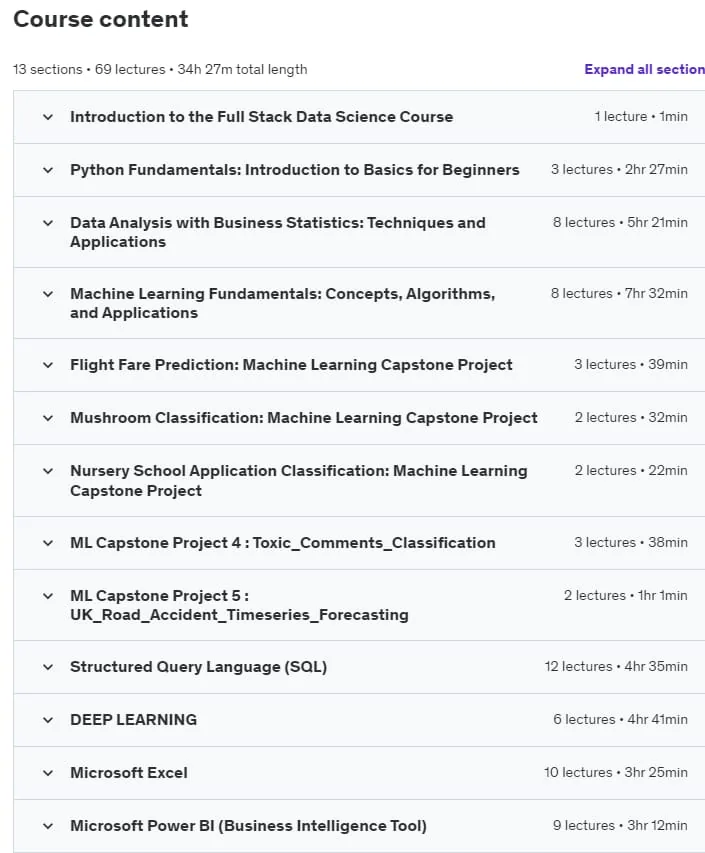Screen dimensions: 705x853
Task: Click the Expand all sections link
Action: coord(645,69)
